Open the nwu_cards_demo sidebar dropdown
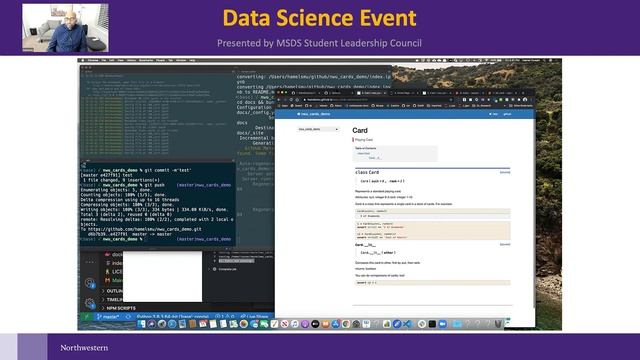Image resolution: width=640 pixels, height=360 pixels. pos(318,129)
